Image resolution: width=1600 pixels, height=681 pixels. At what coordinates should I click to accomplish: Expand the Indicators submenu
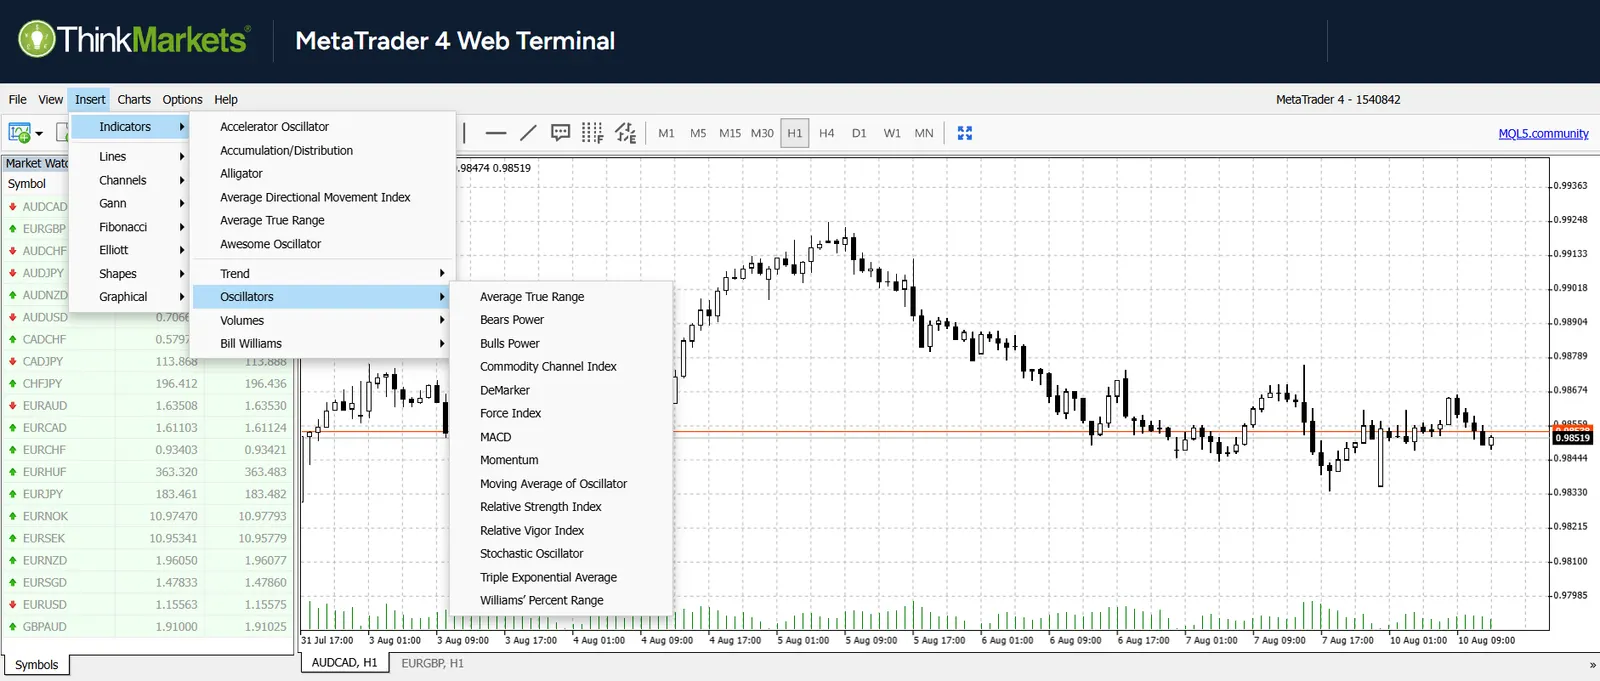pos(129,127)
